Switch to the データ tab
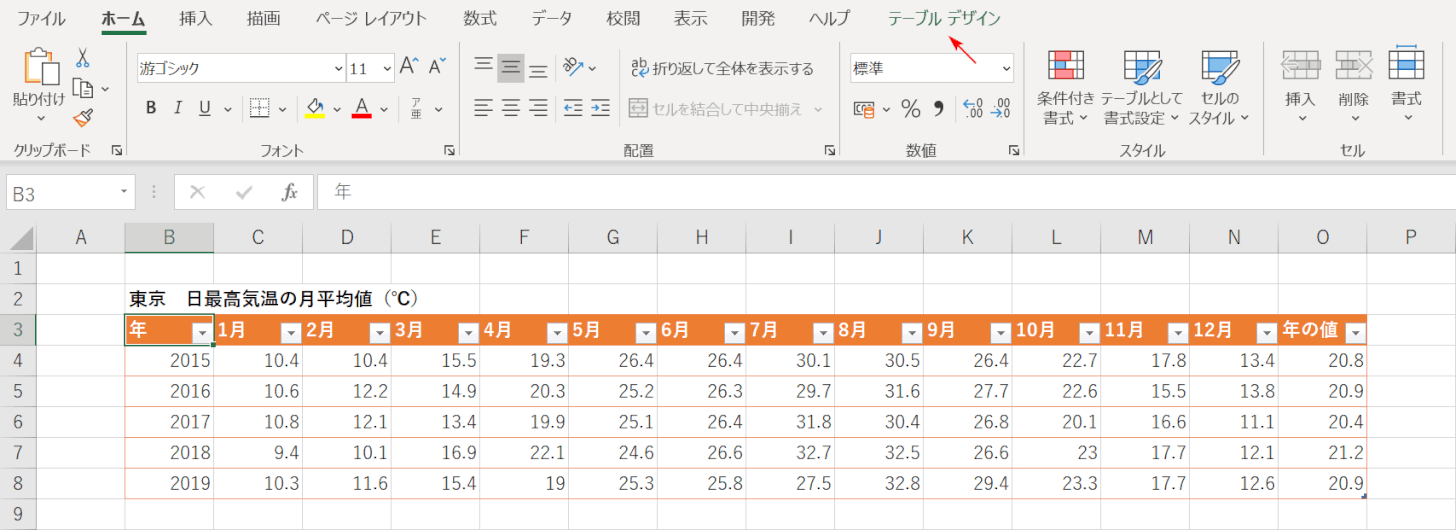 coord(552,18)
